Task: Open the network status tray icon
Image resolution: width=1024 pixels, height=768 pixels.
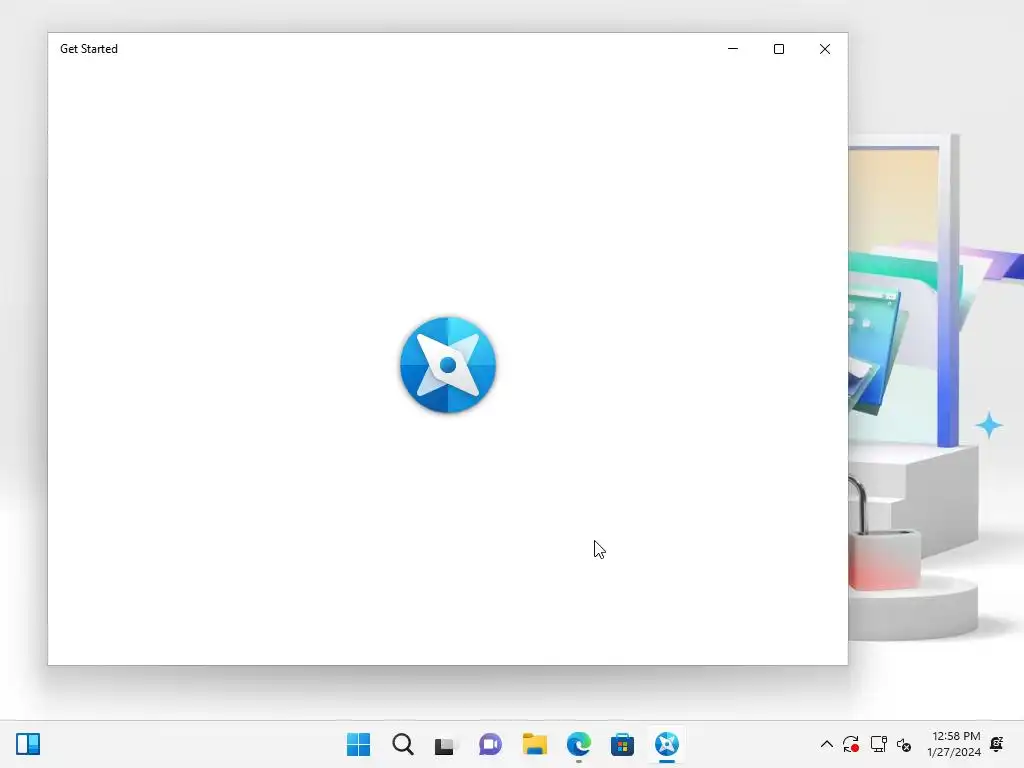Action: (x=878, y=744)
